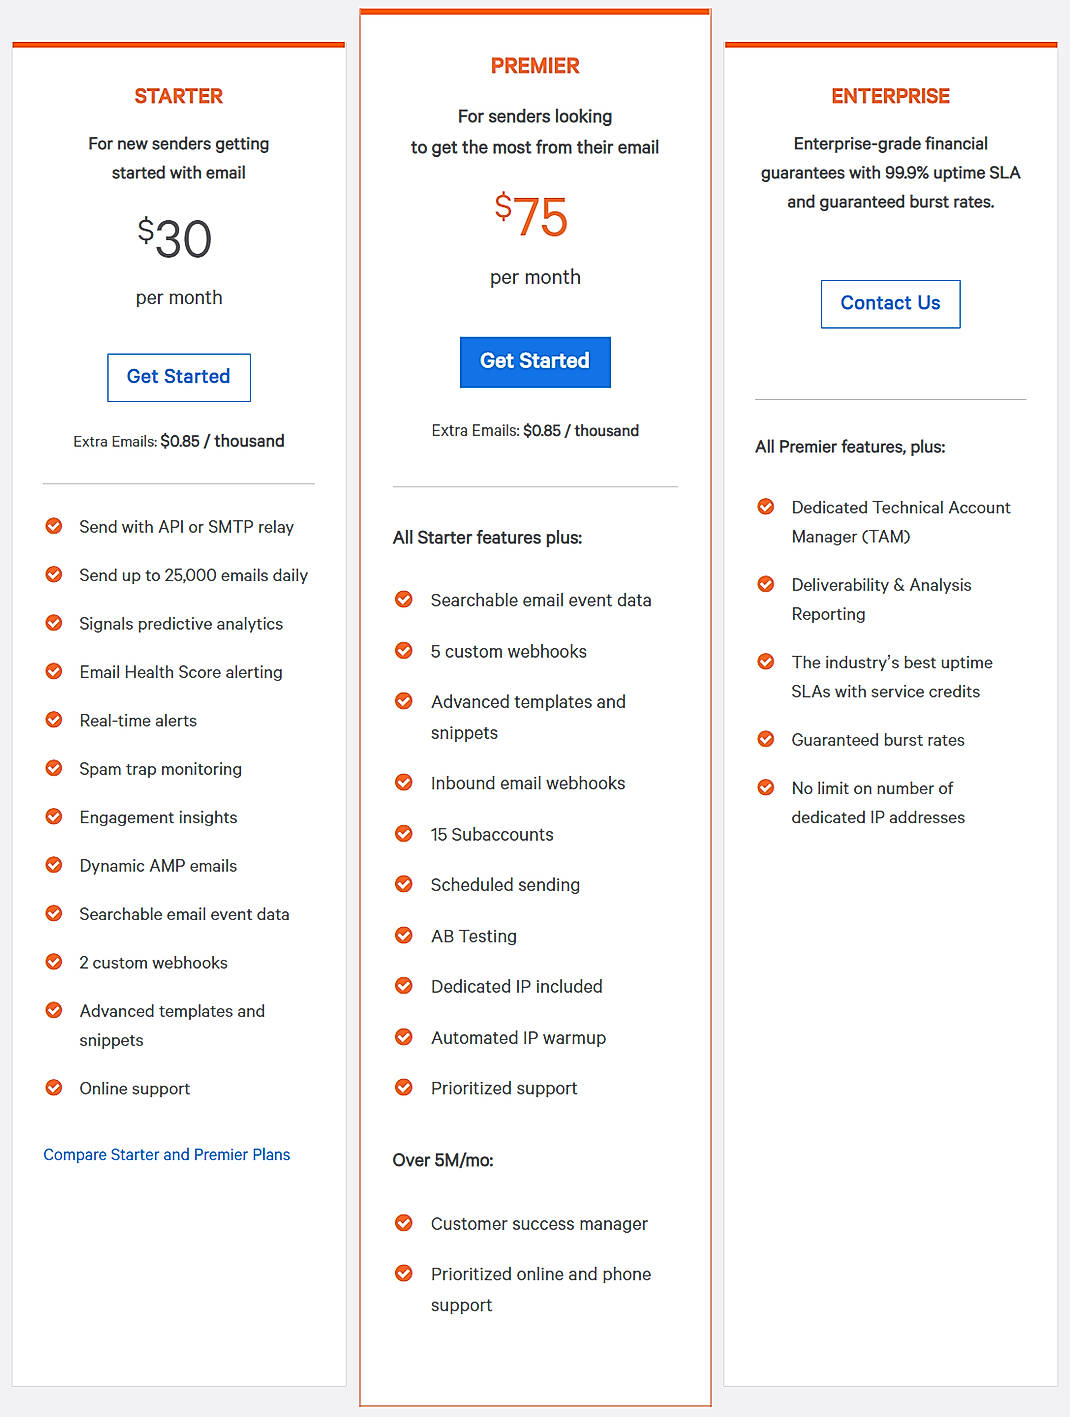Click the checkmark icon beside Scheduled sending

[403, 884]
